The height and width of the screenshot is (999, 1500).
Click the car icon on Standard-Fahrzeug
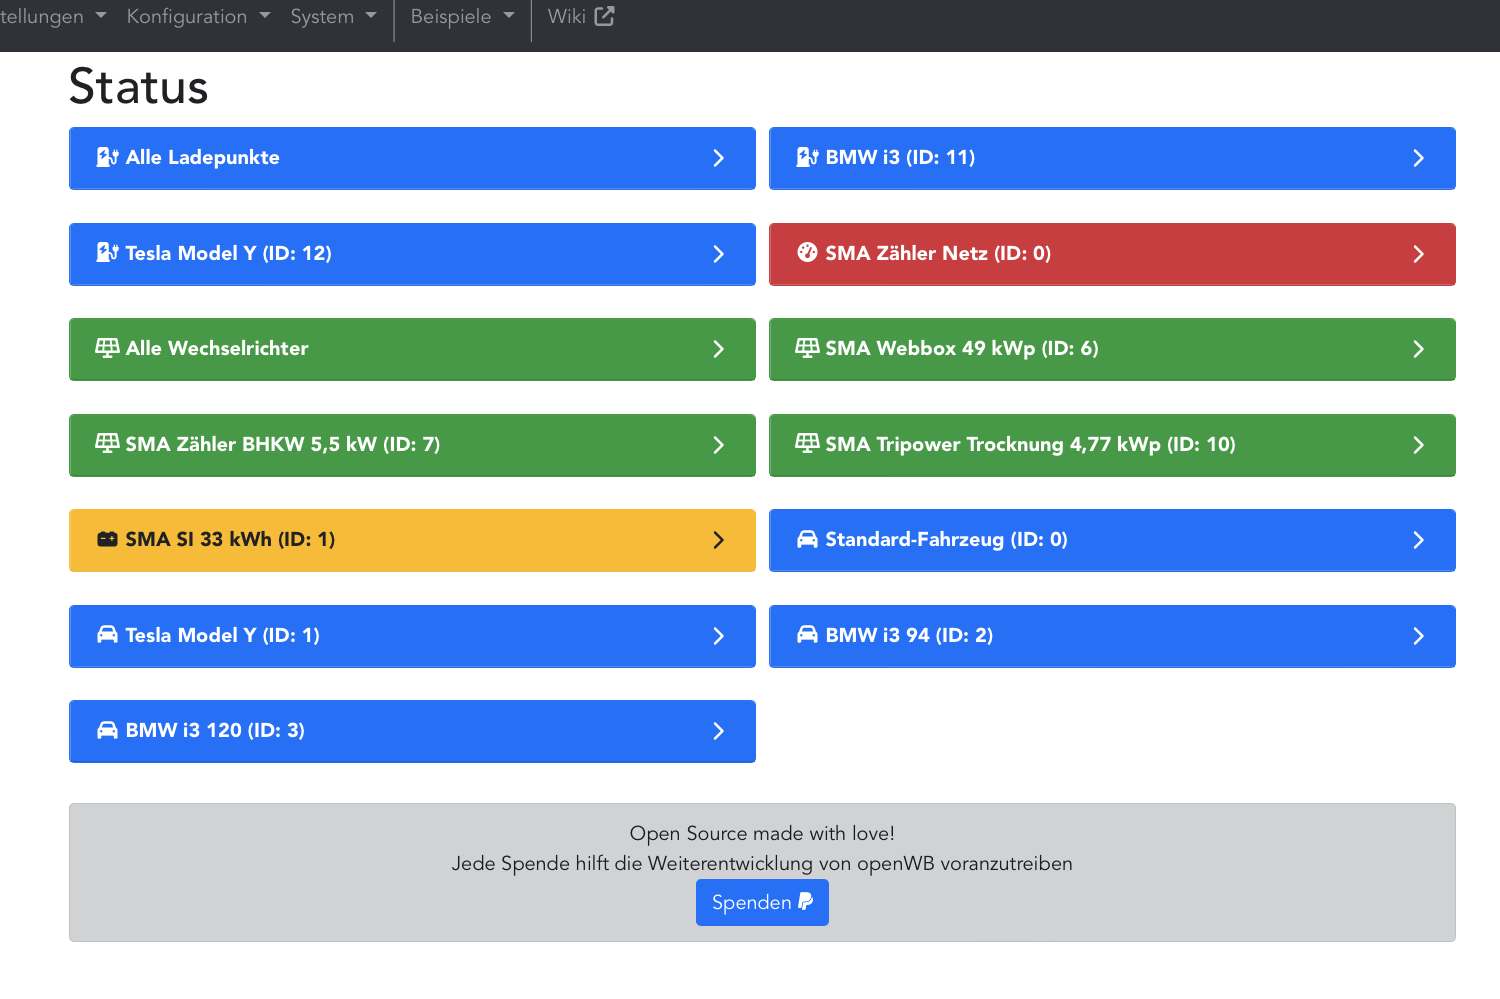(x=807, y=539)
